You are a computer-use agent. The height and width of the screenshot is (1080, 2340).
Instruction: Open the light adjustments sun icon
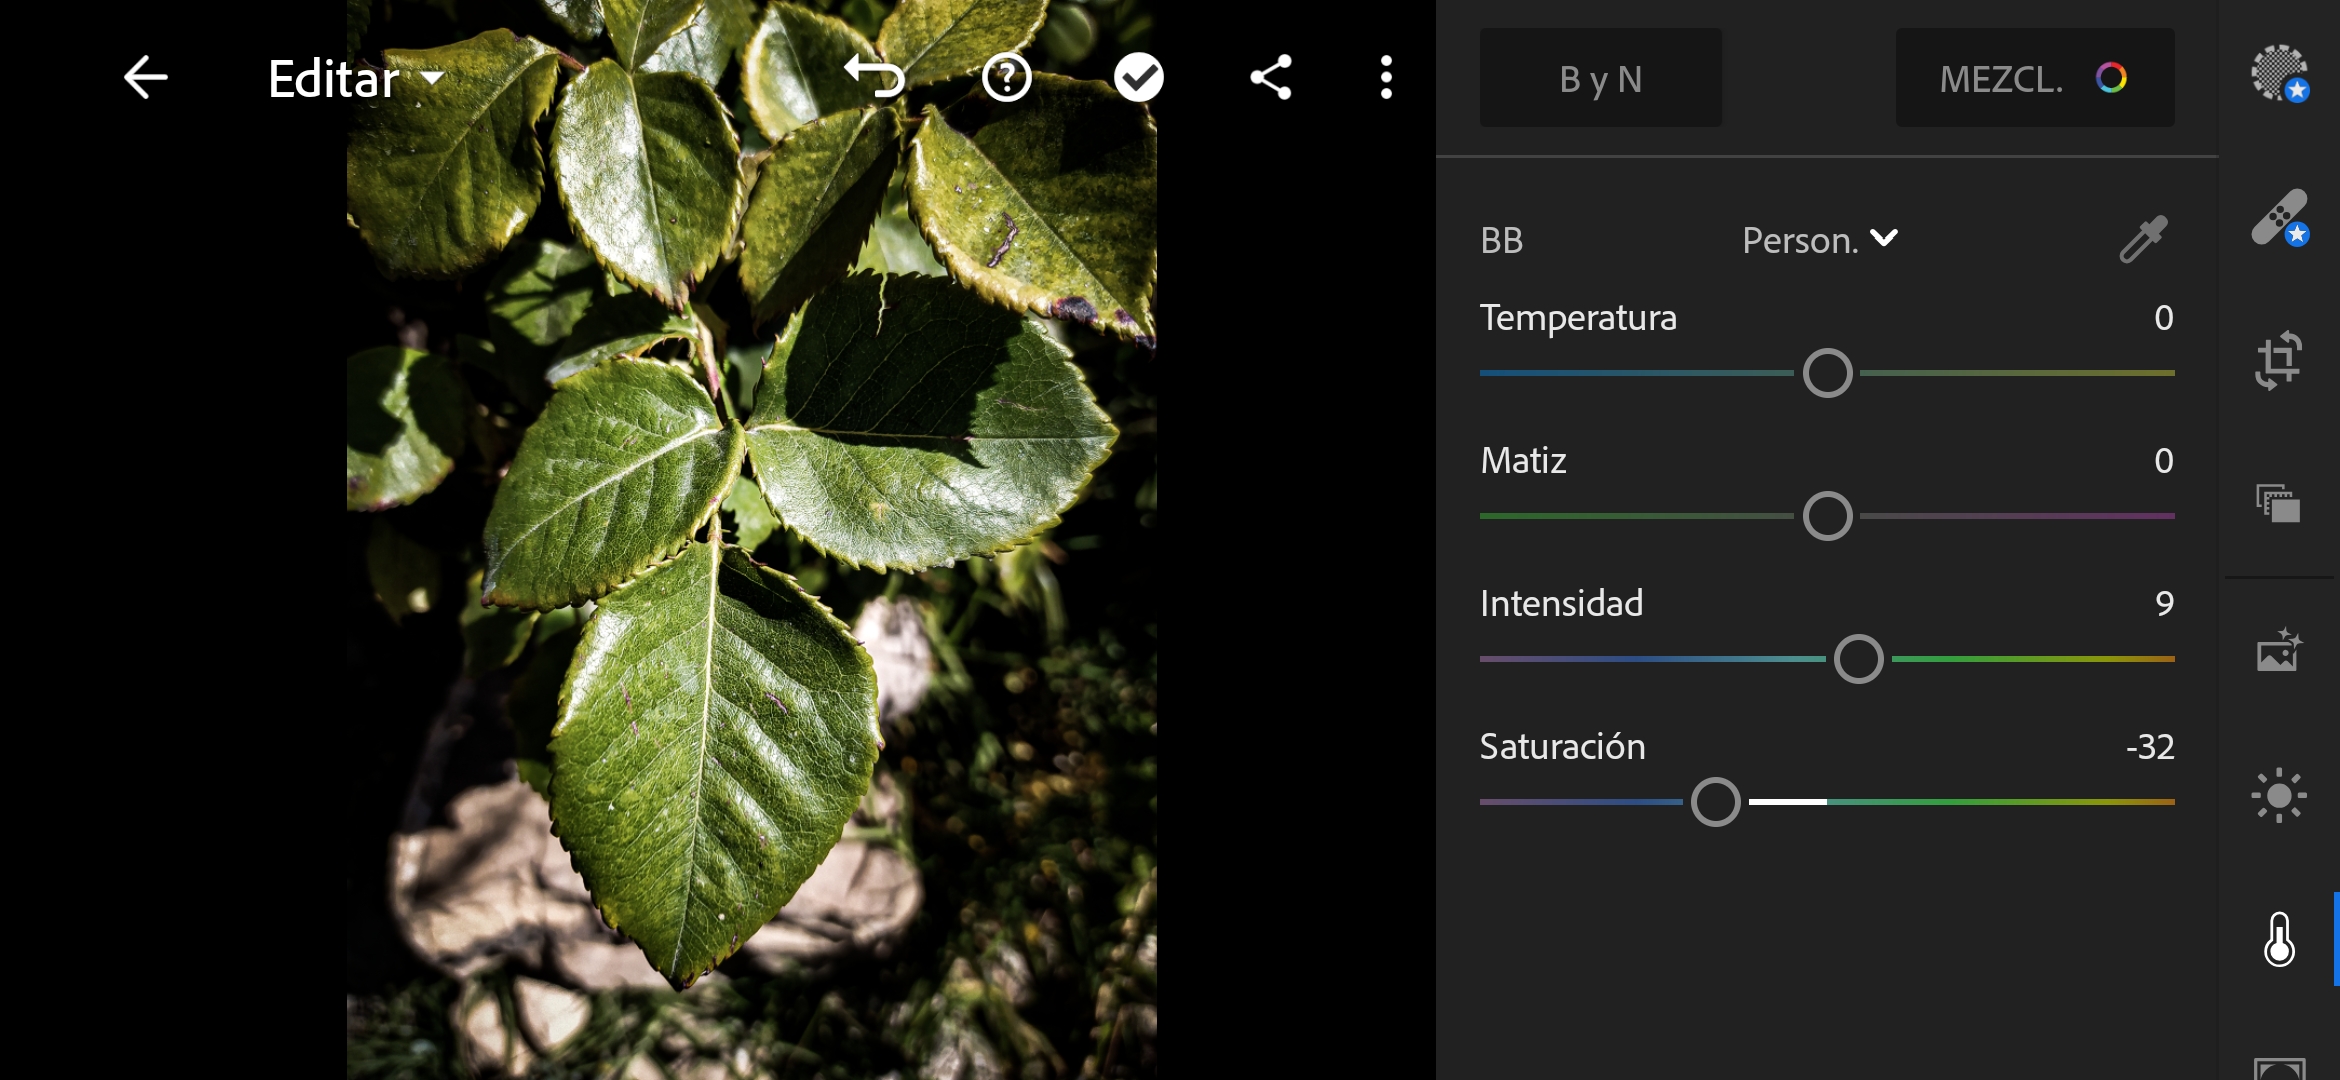click(2279, 795)
